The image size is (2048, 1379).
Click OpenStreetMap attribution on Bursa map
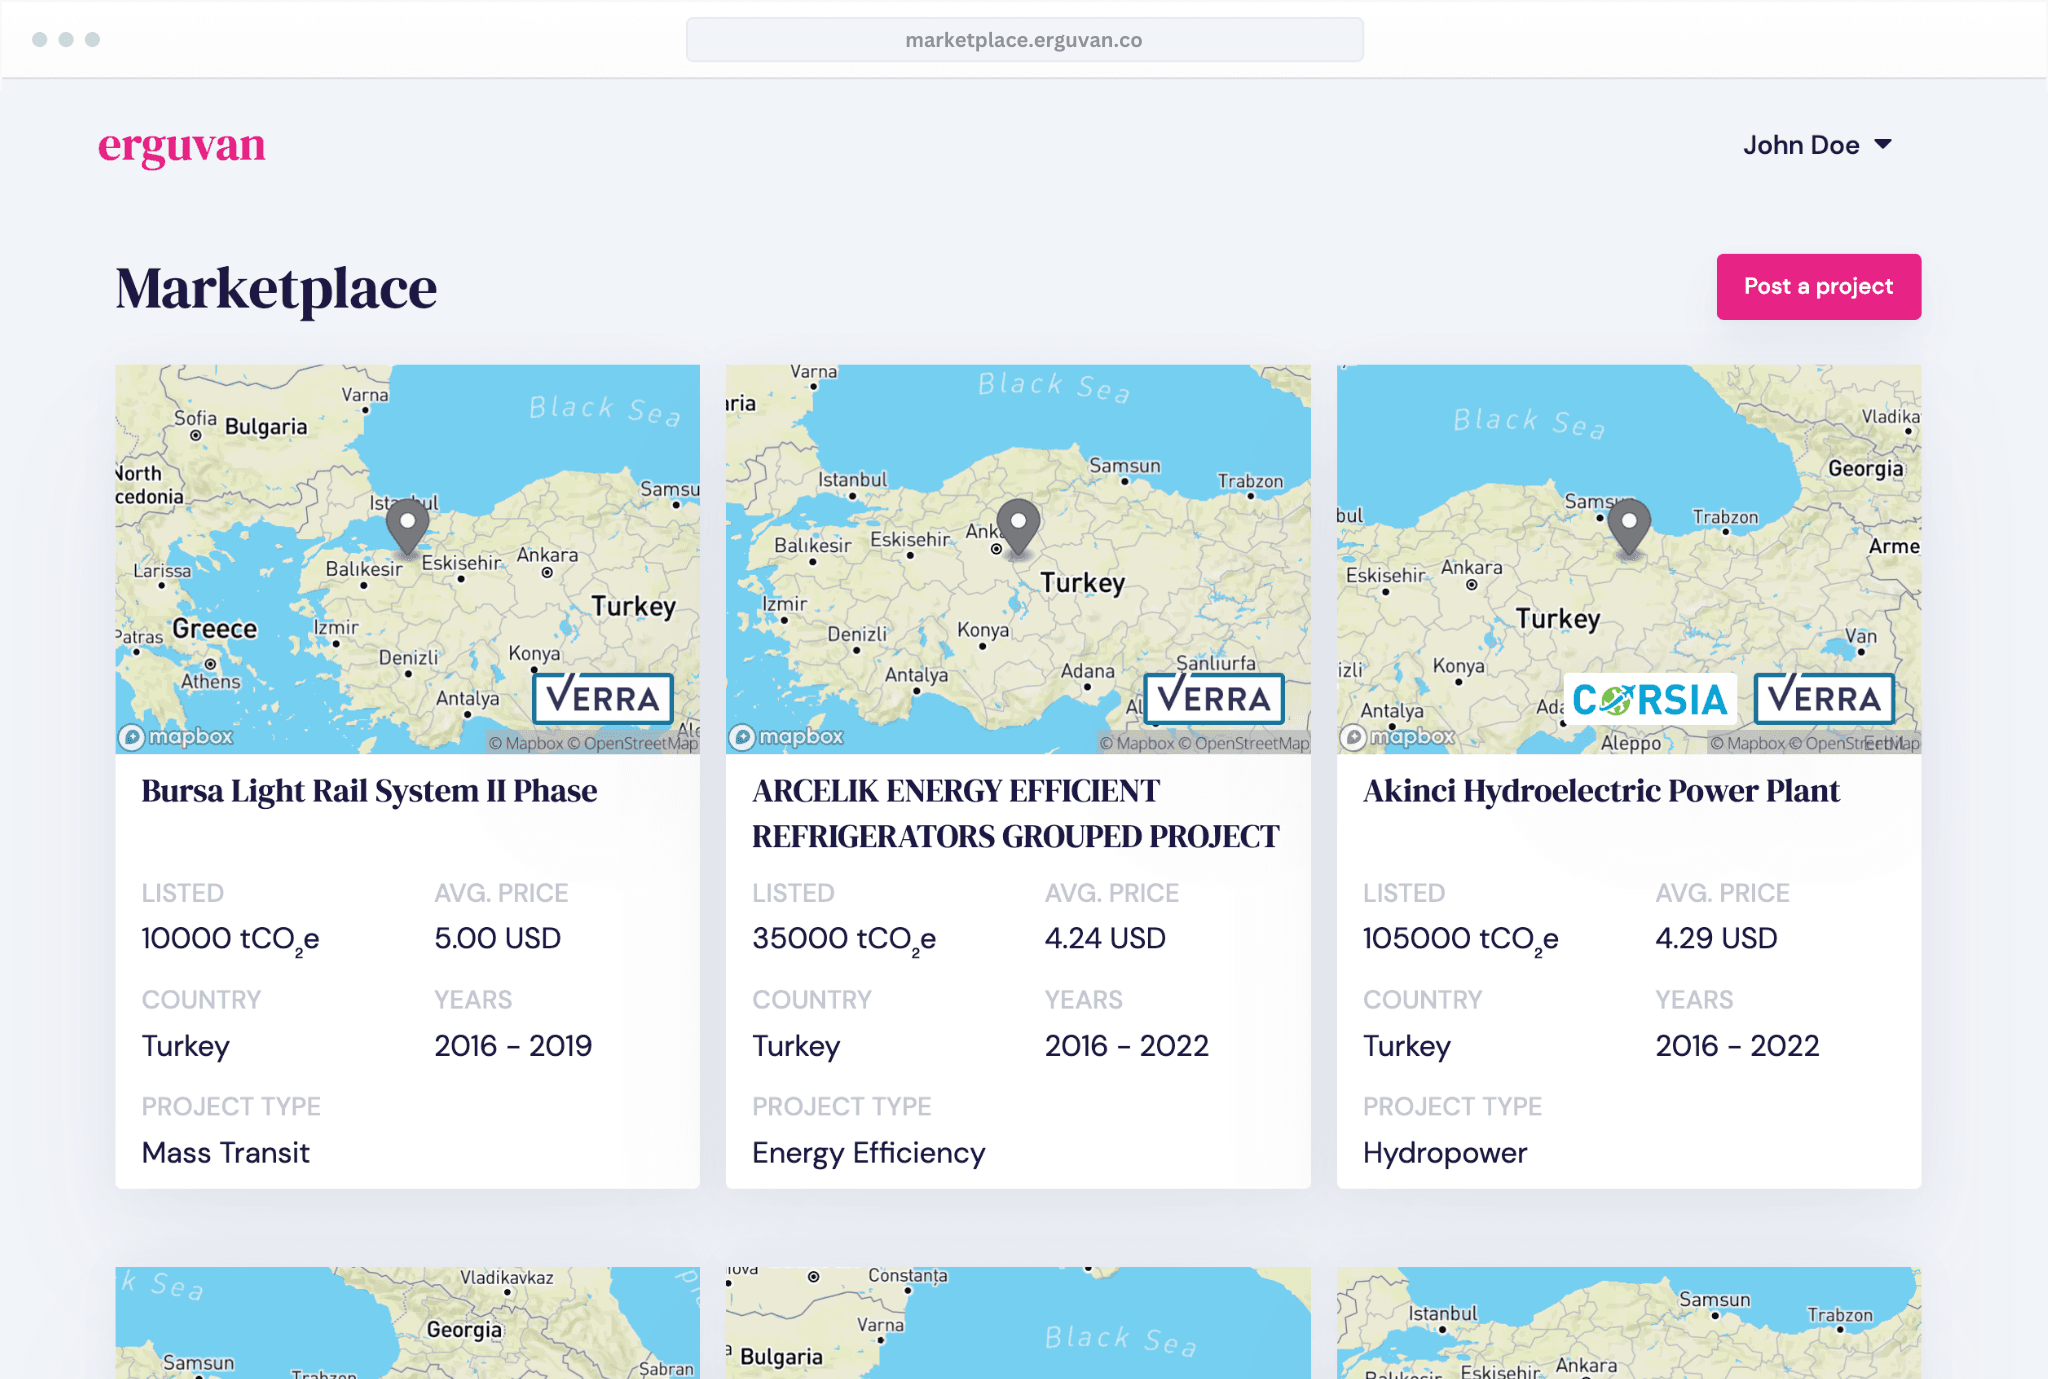pyautogui.click(x=632, y=743)
